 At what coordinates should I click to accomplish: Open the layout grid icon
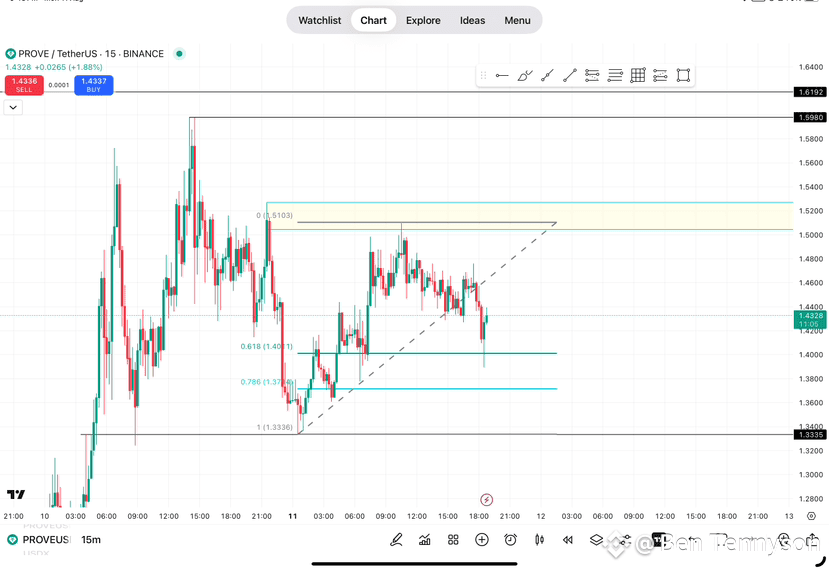(453, 540)
